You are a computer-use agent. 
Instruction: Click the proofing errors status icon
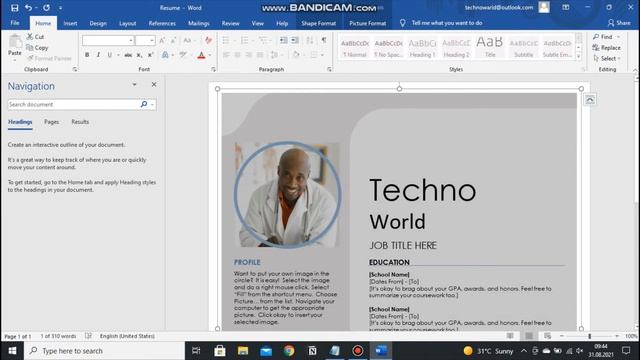pos(88,336)
